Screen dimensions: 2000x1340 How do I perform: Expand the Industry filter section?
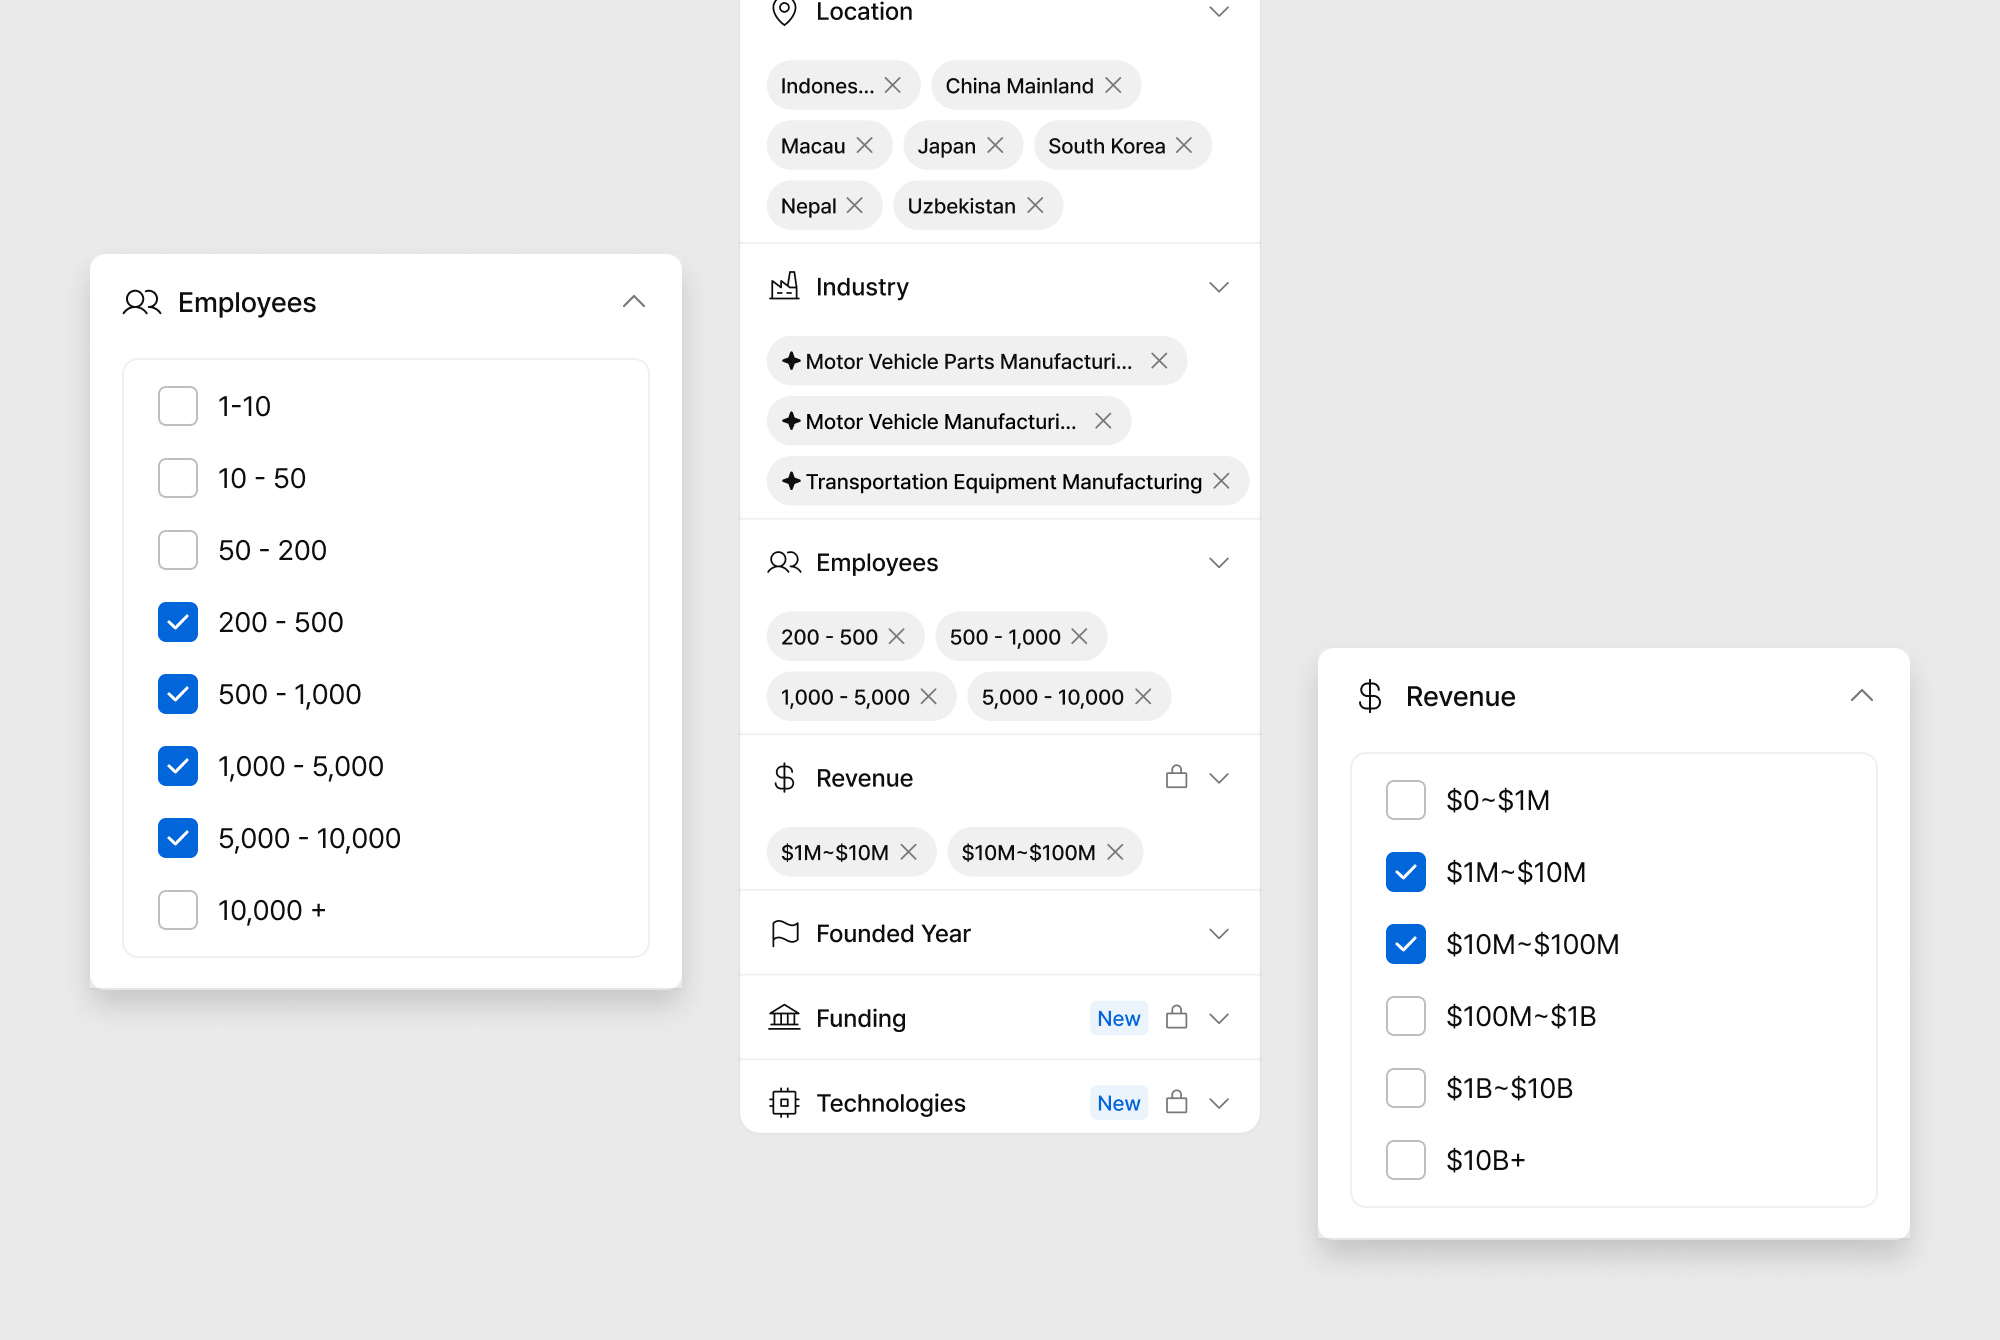pyautogui.click(x=1218, y=287)
